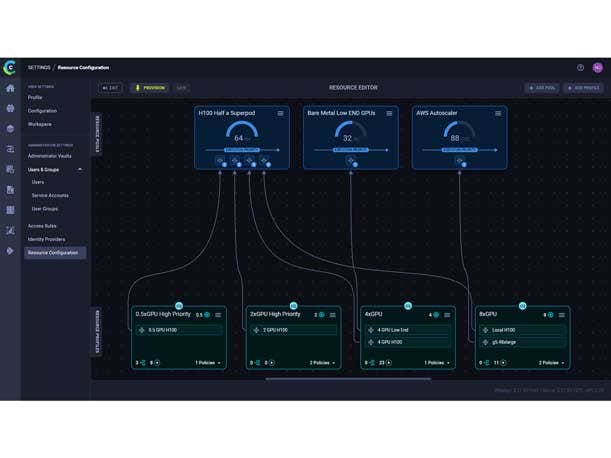Click the Provision button
Viewport: 611px width, 458px height.
(149, 88)
